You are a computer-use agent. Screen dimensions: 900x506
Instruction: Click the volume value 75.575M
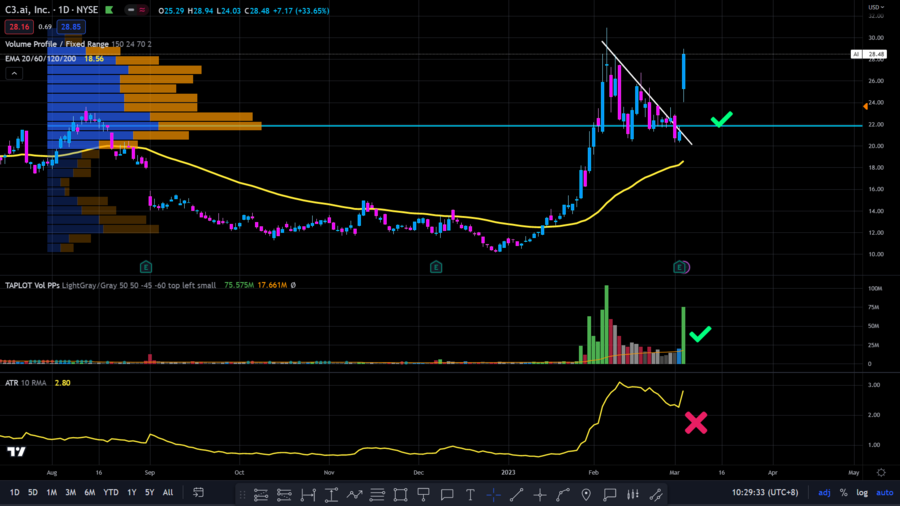pos(239,285)
